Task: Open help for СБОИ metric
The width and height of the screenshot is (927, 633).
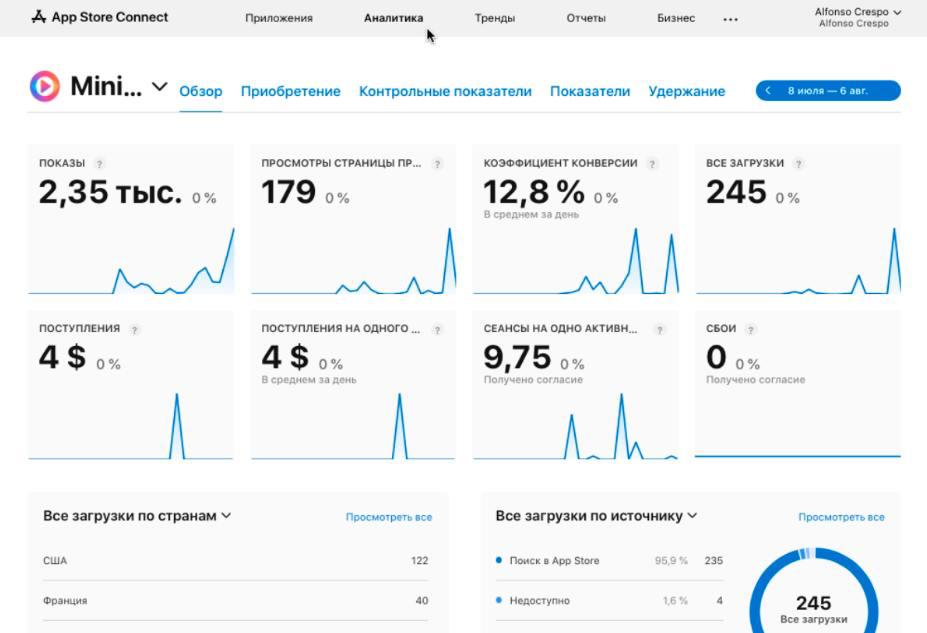Action: (x=751, y=330)
